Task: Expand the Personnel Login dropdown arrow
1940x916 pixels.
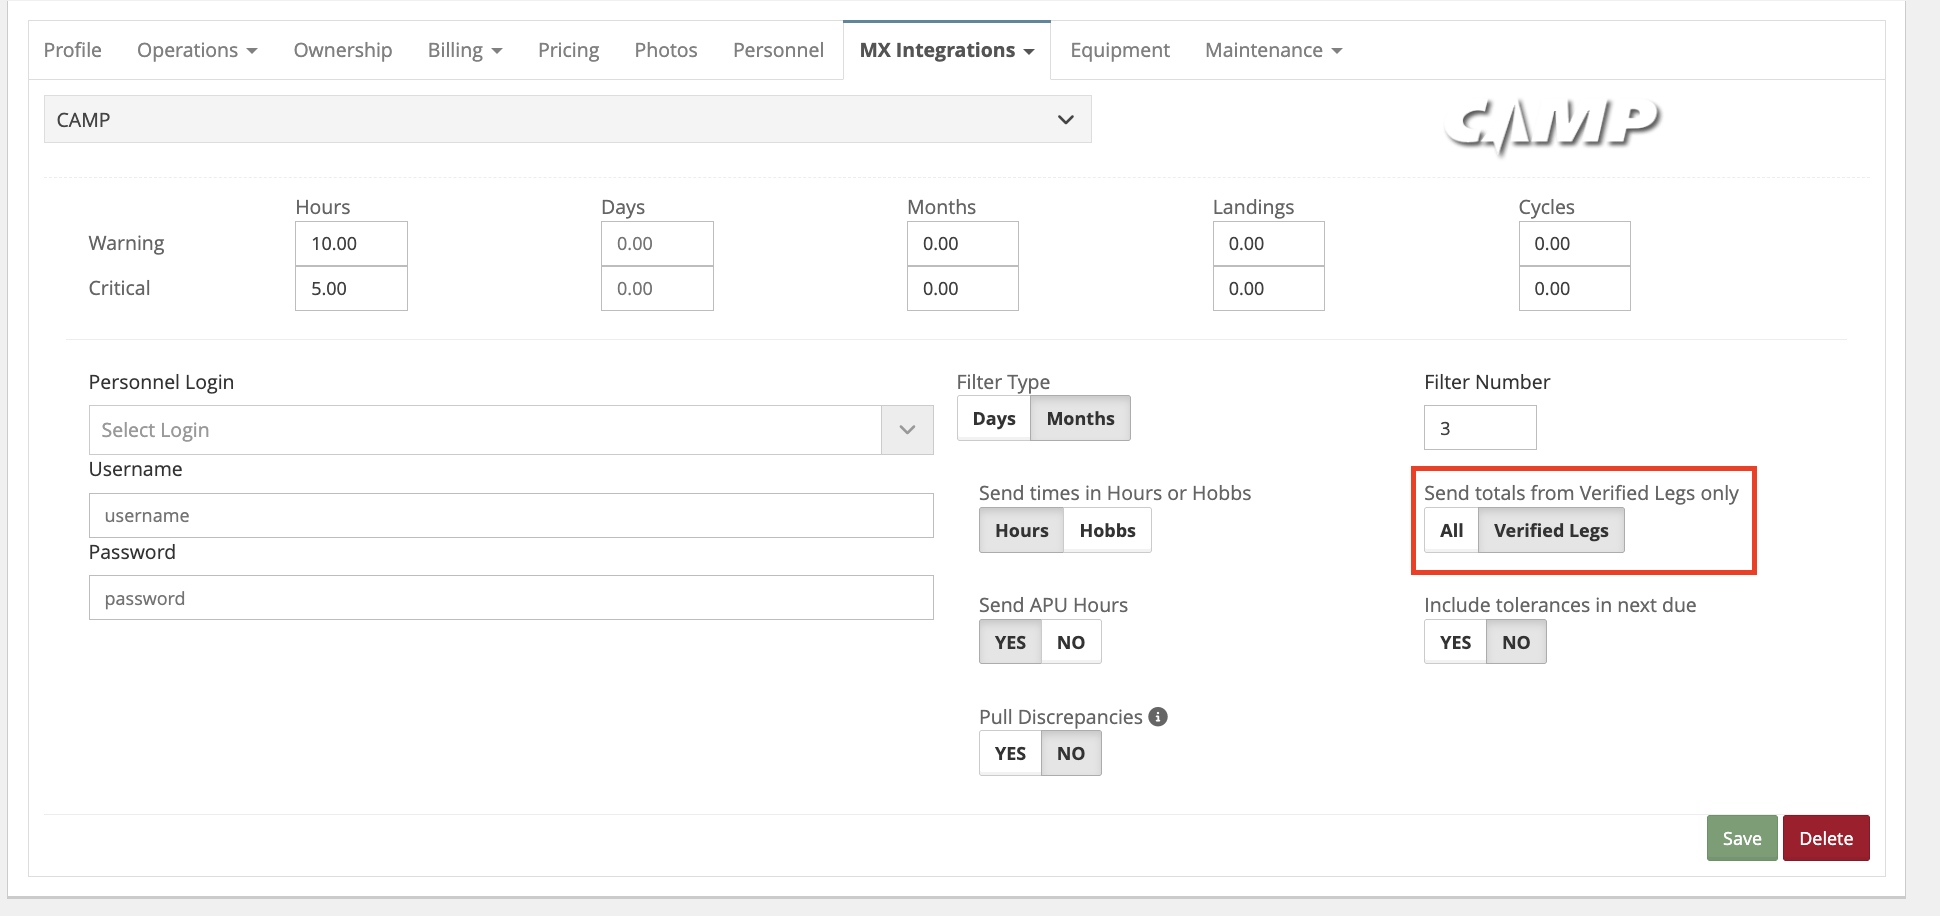Action: [x=907, y=430]
